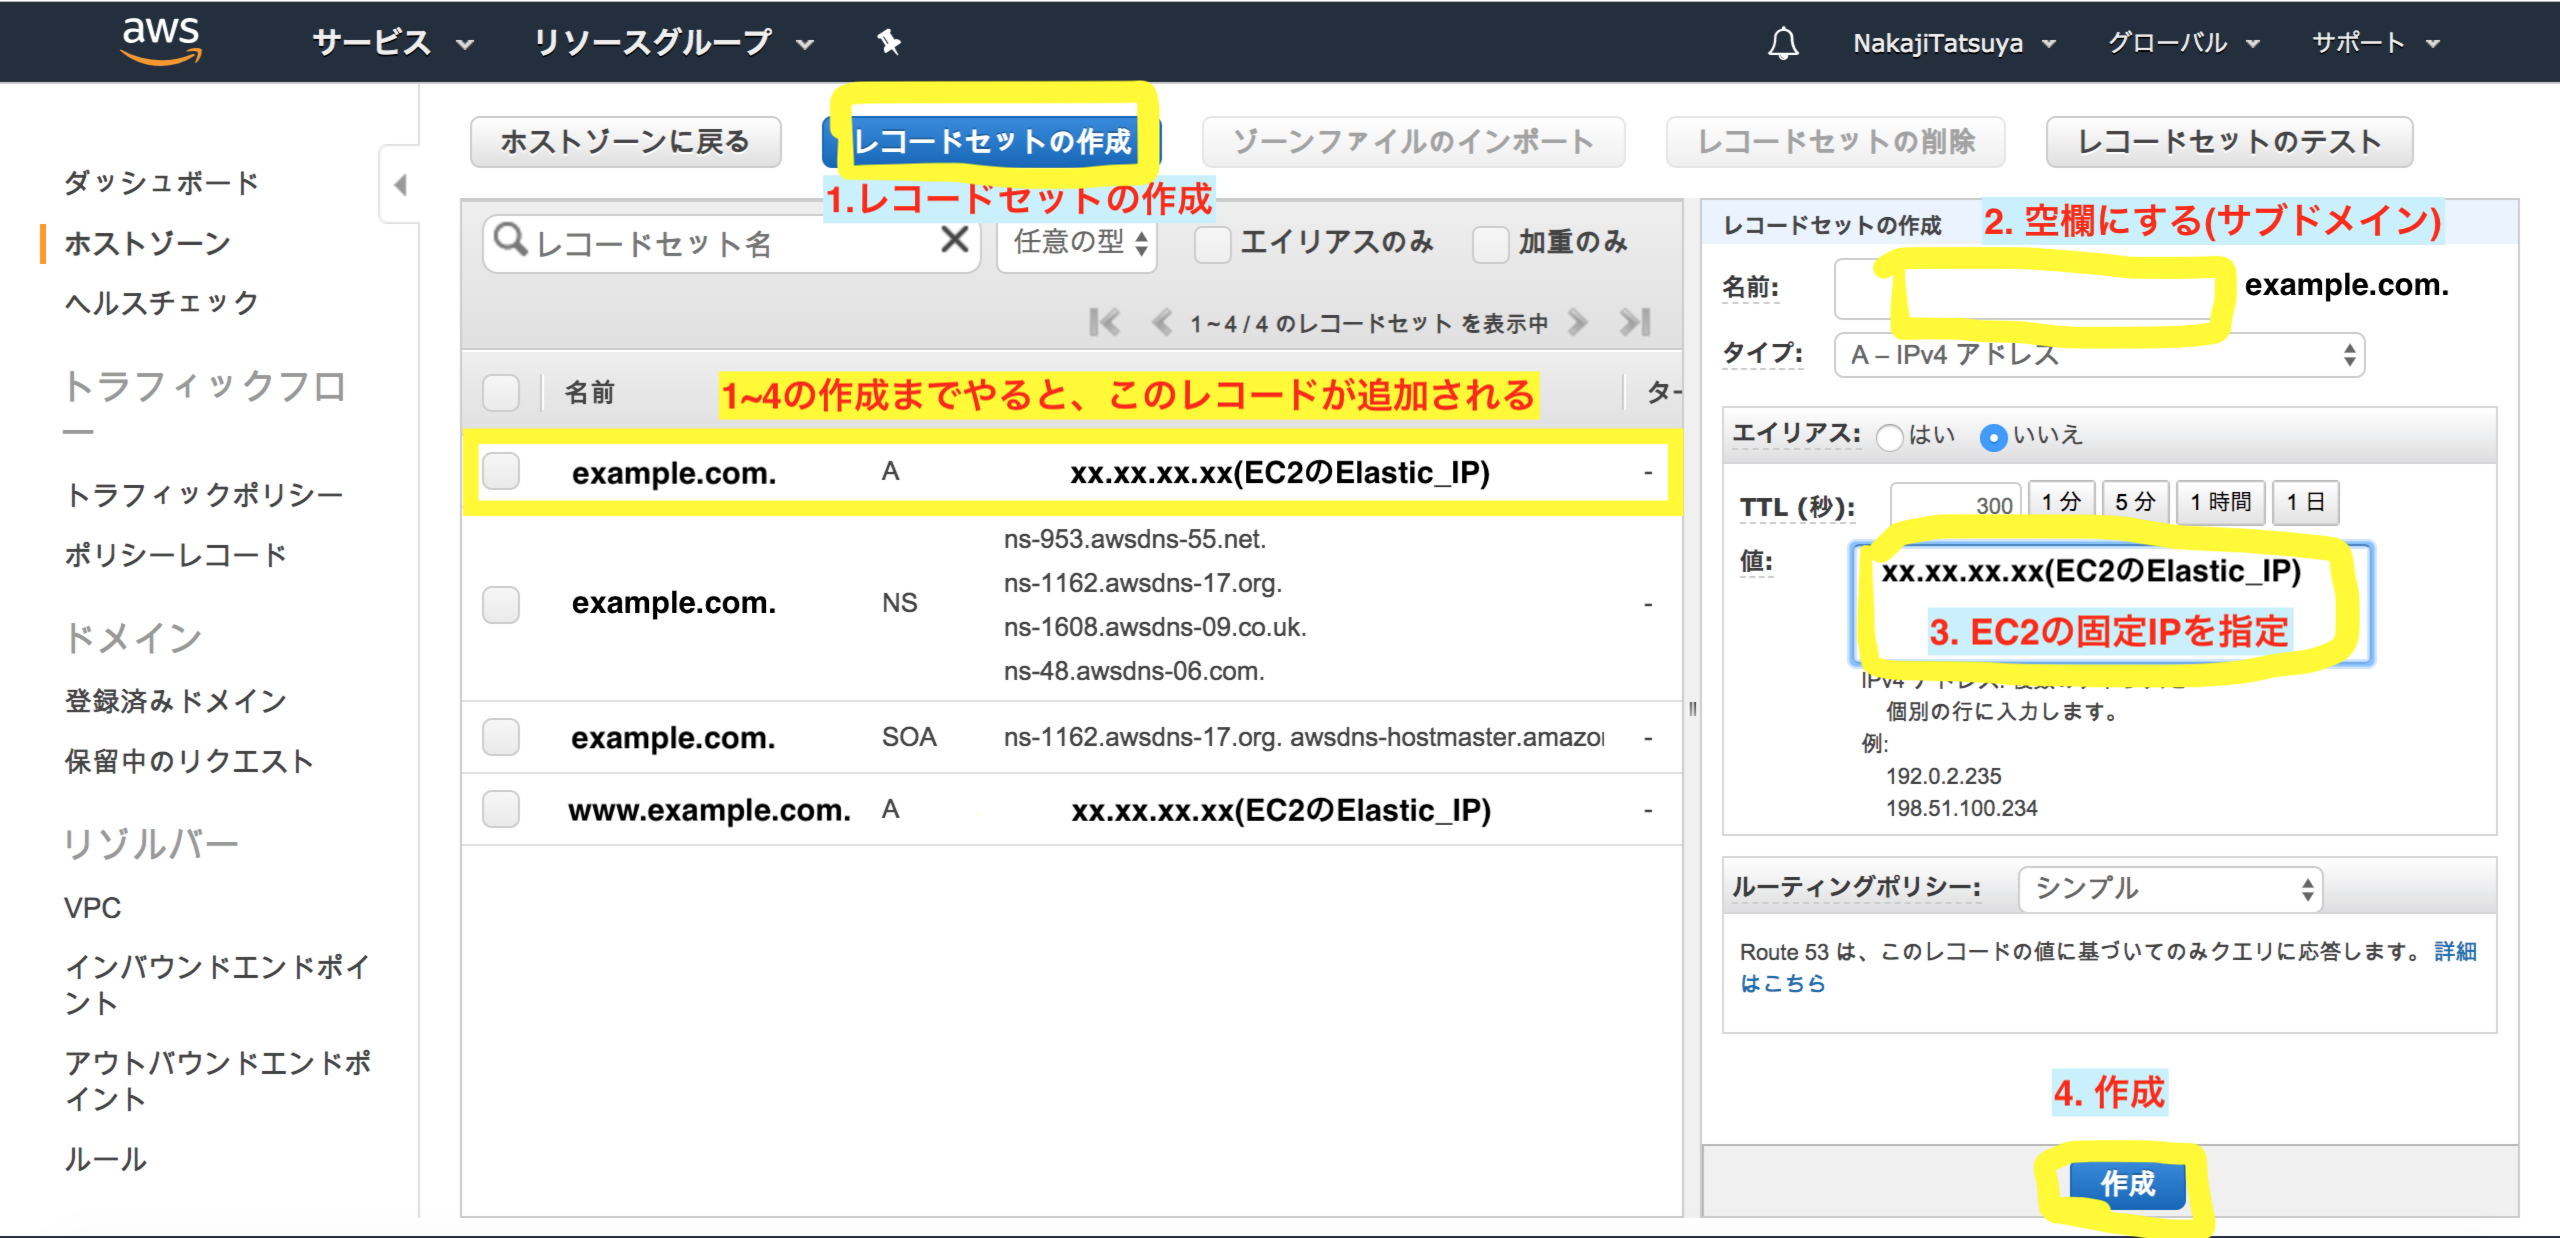This screenshot has height=1238, width=2560.
Task: Click the search magnifier icon in filter box
Action: [510, 240]
